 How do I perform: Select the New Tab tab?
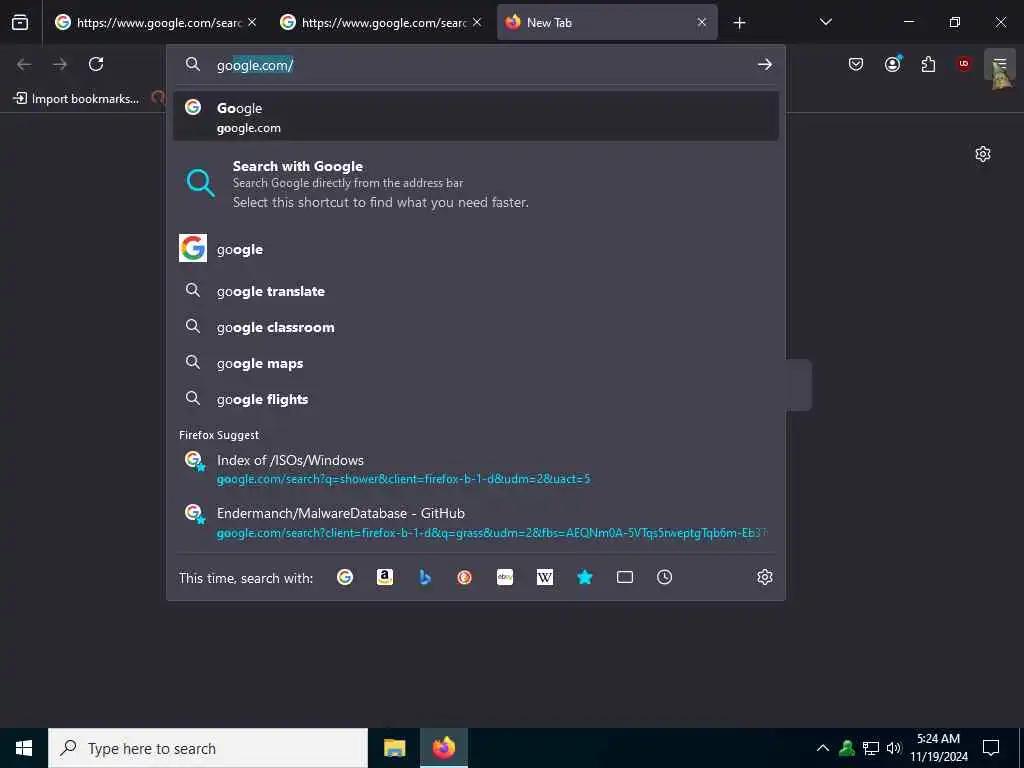pos(607,22)
